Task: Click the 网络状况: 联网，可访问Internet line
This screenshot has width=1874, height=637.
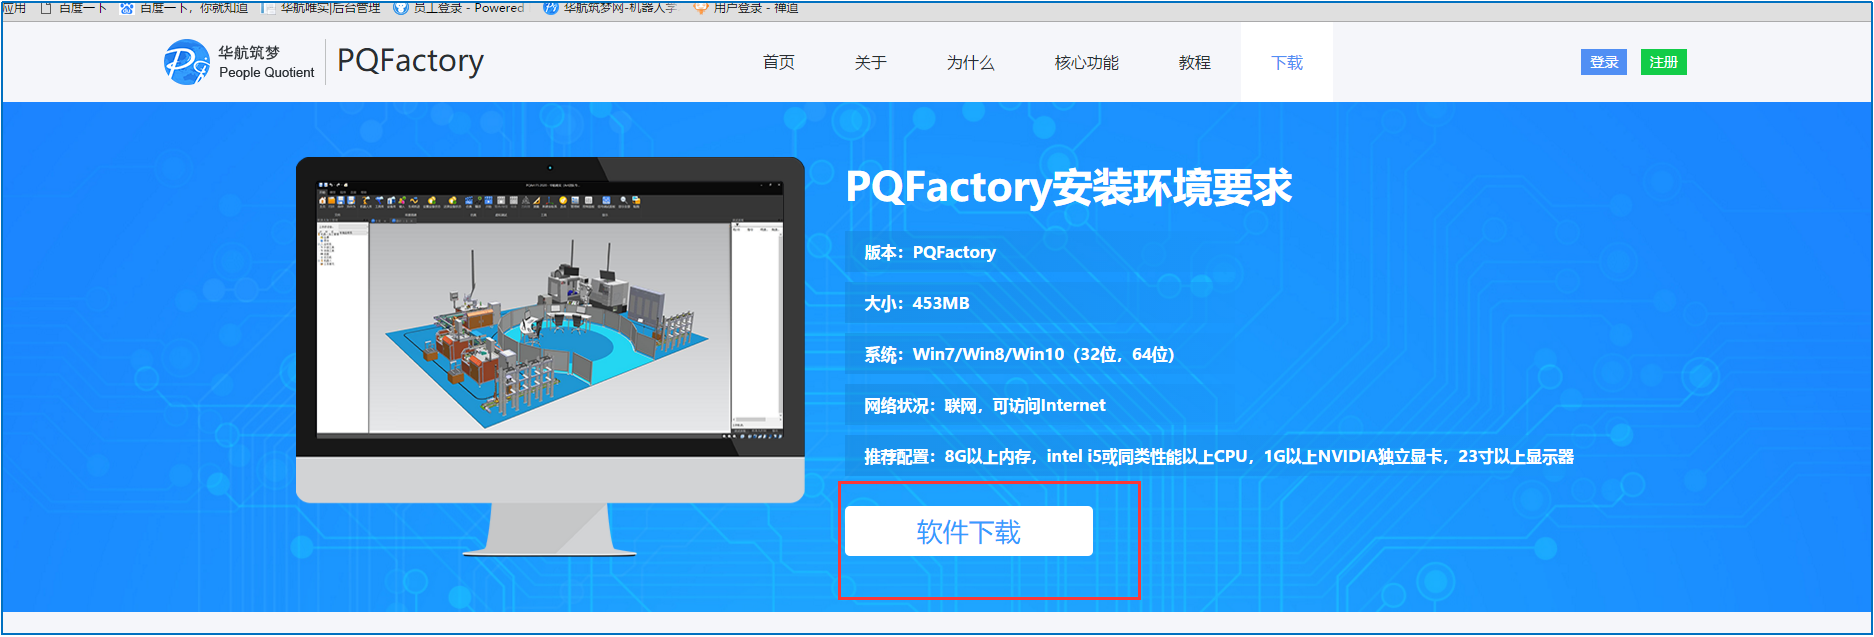Action: [985, 405]
